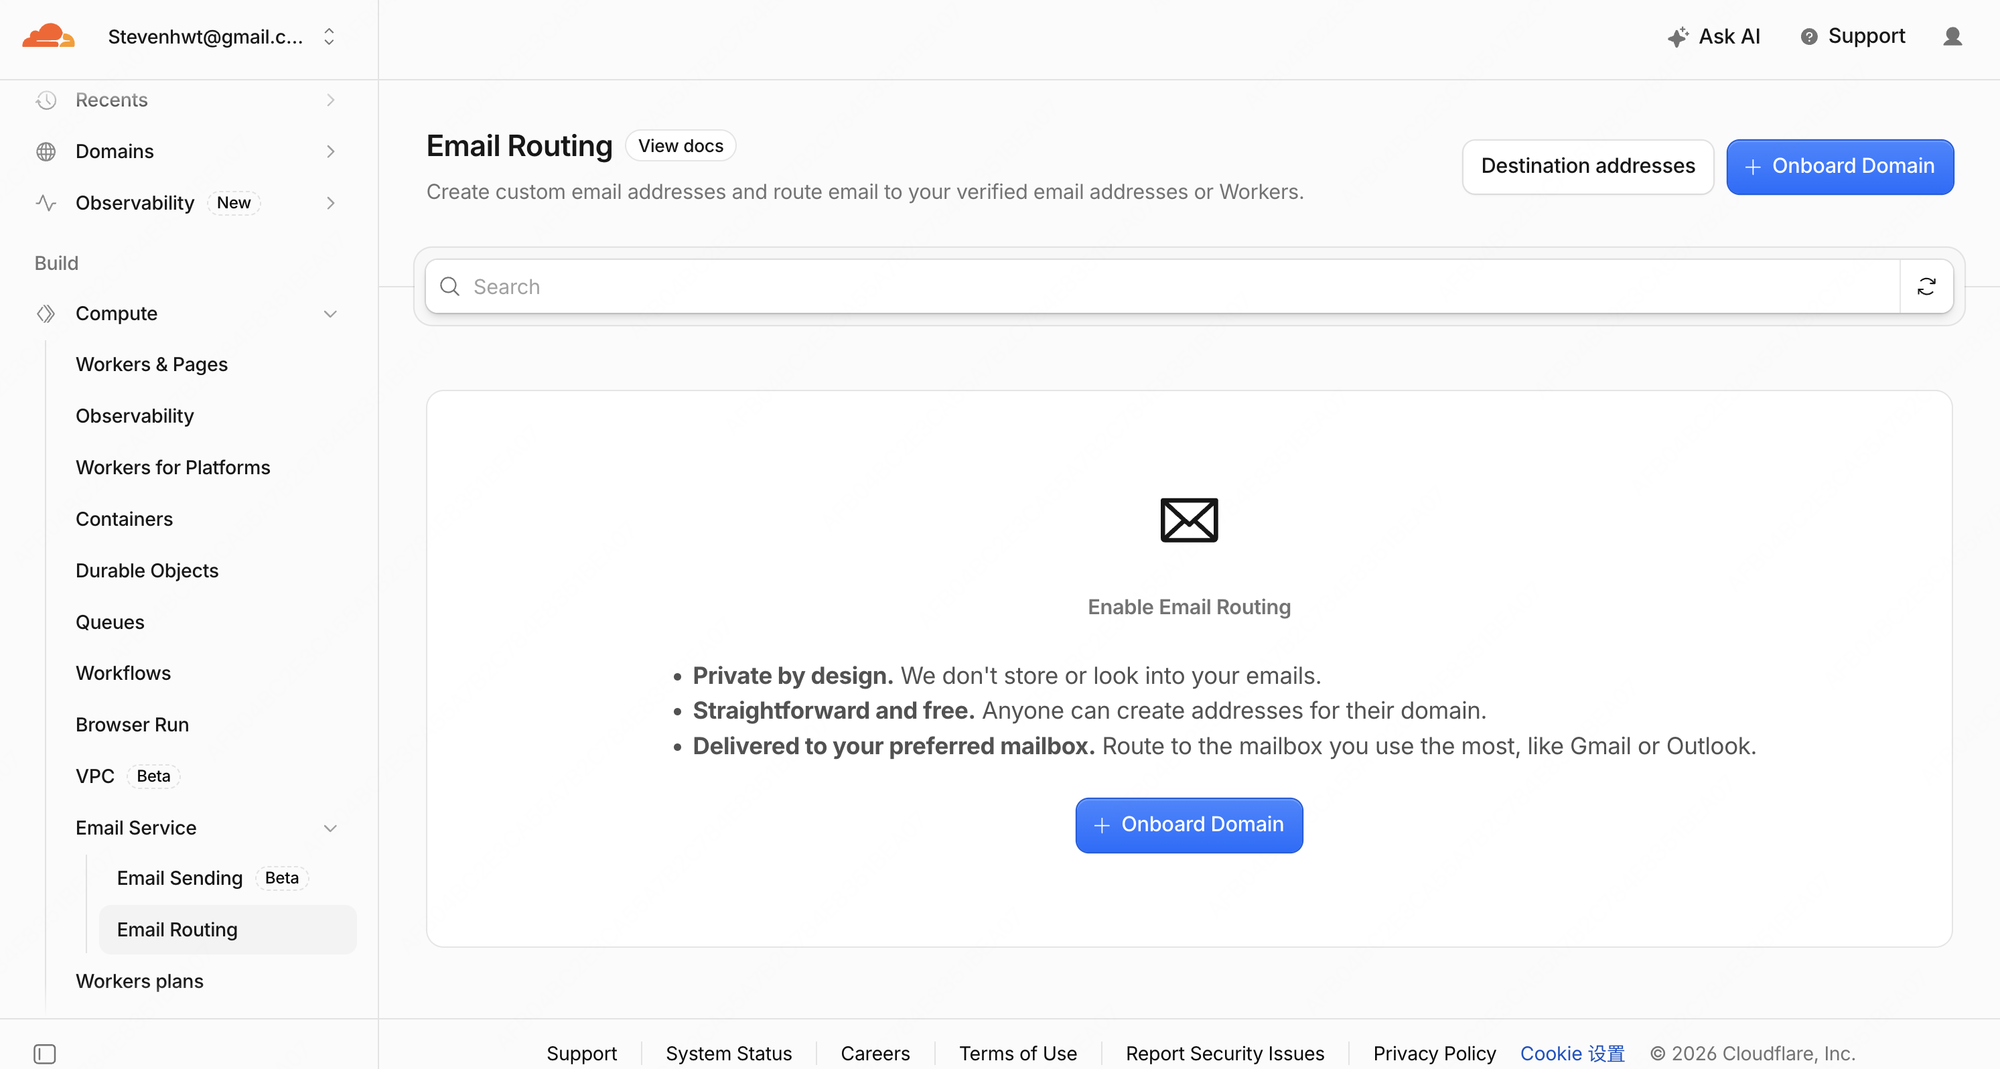
Task: Open Workers & Pages
Action: pyautogui.click(x=152, y=365)
